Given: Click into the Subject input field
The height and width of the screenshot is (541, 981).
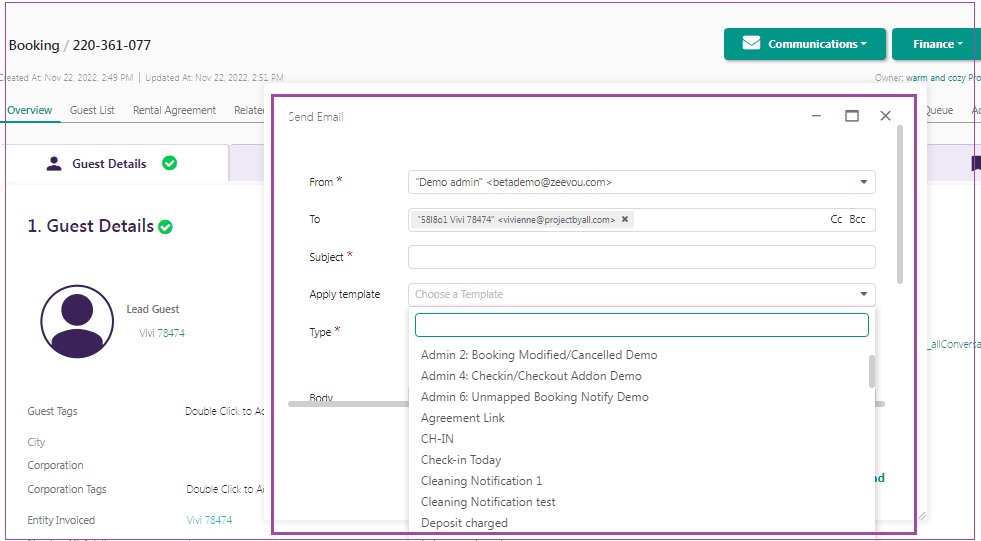Looking at the screenshot, I should point(641,257).
